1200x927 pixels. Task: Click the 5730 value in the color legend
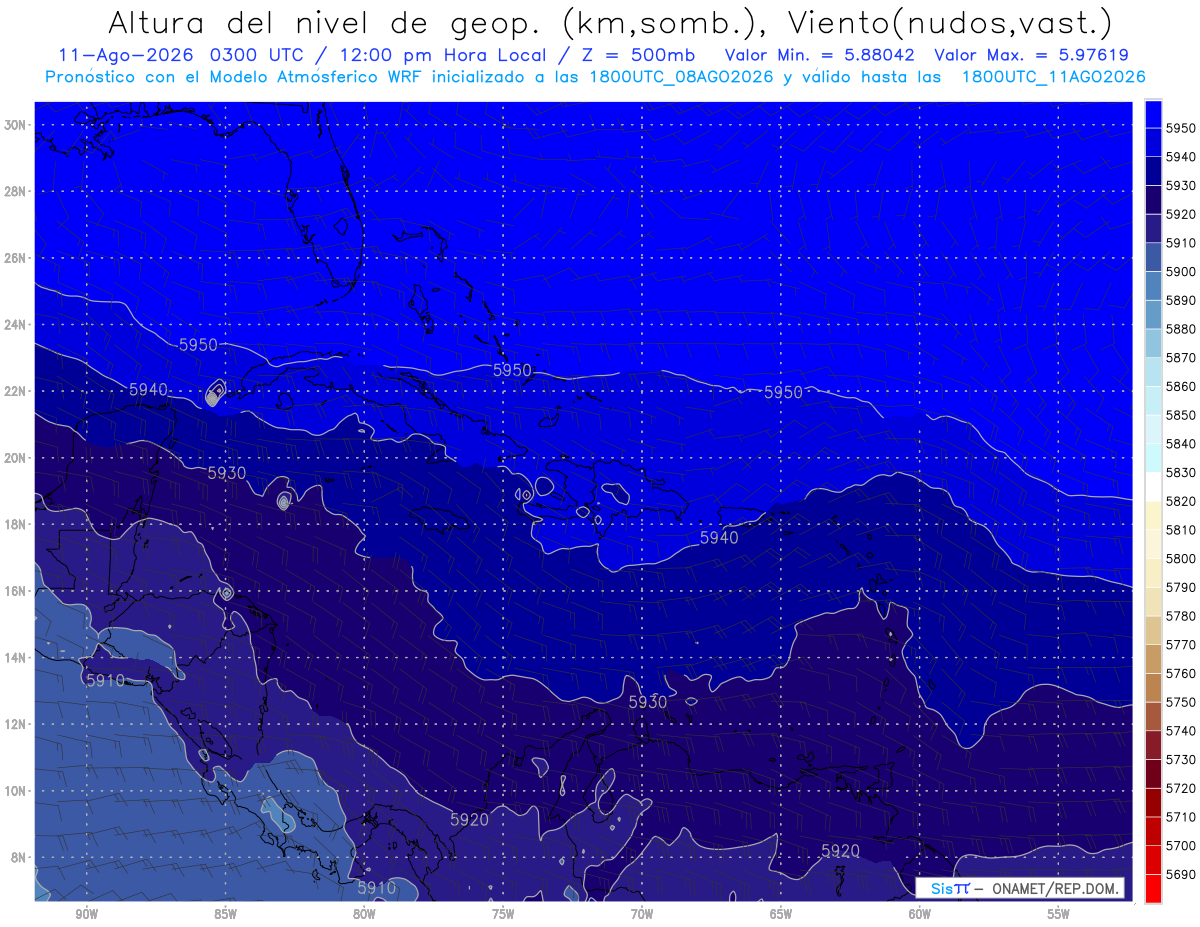click(1181, 759)
